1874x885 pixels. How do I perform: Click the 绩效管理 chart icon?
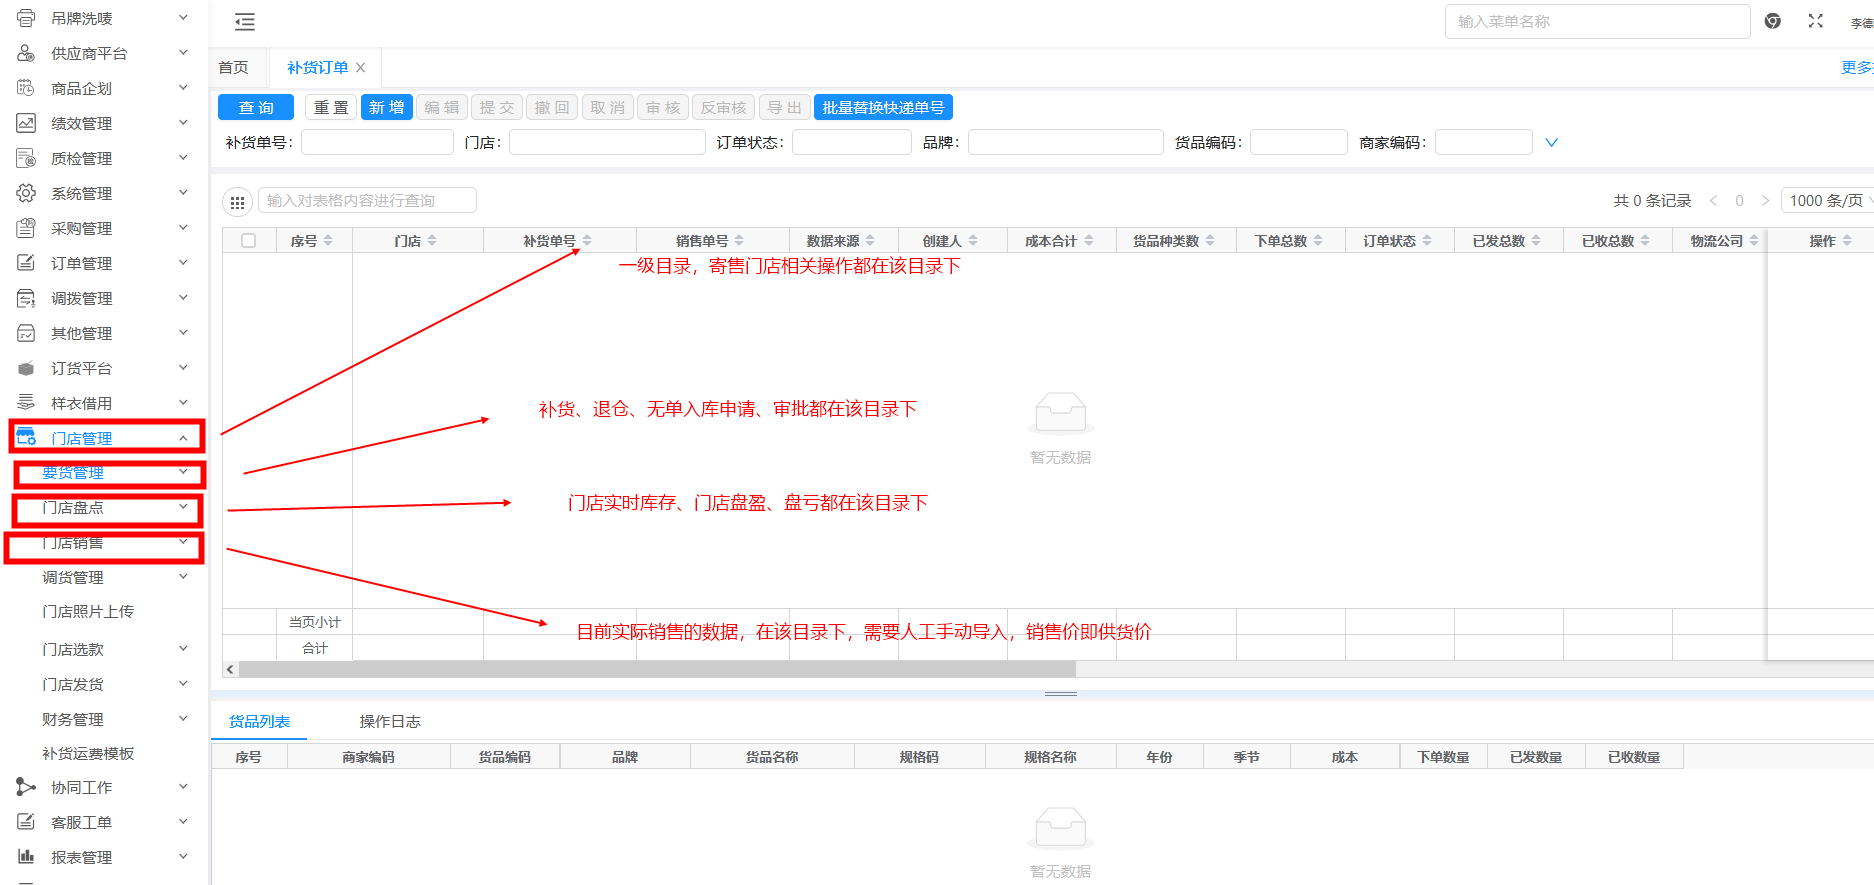(26, 123)
